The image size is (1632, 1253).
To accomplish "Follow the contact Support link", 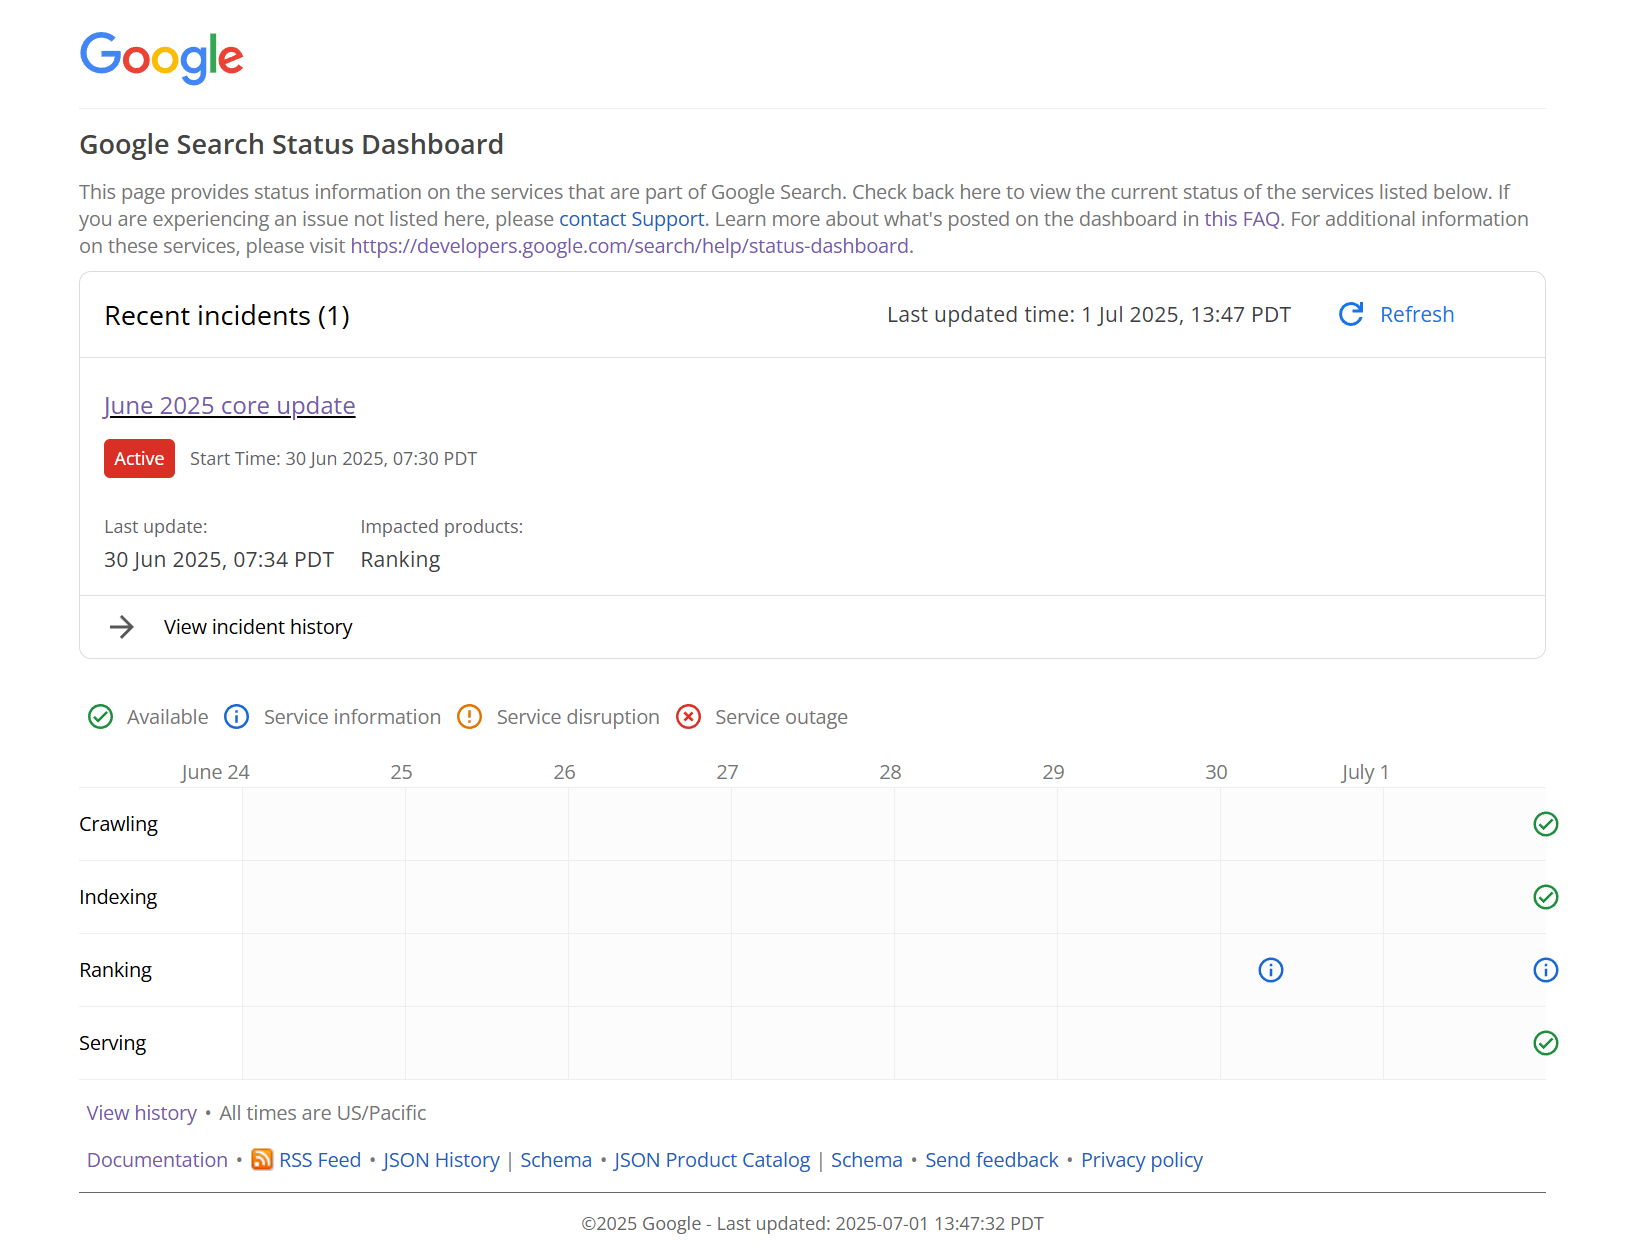I will click(x=632, y=219).
